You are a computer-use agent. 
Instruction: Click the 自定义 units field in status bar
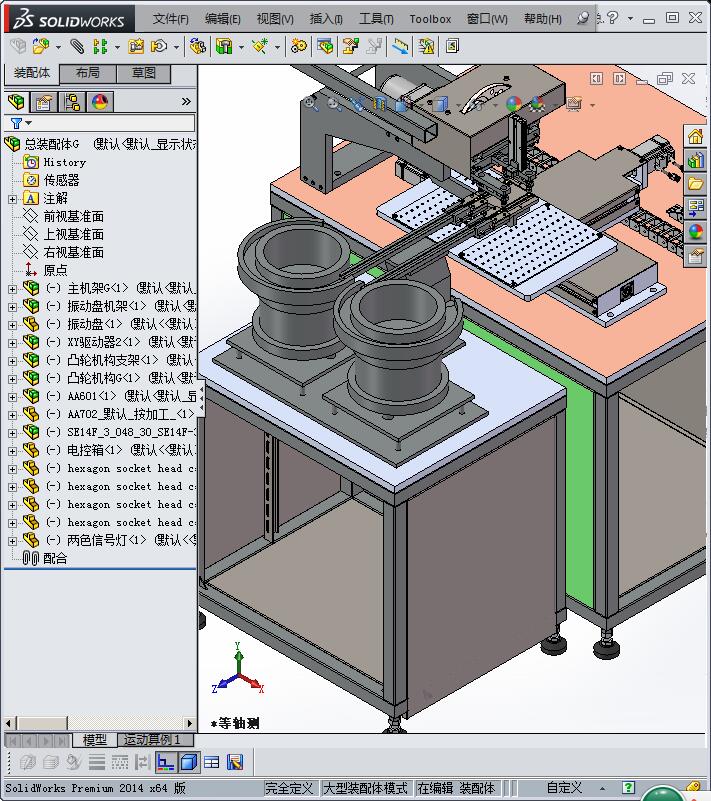[564, 788]
